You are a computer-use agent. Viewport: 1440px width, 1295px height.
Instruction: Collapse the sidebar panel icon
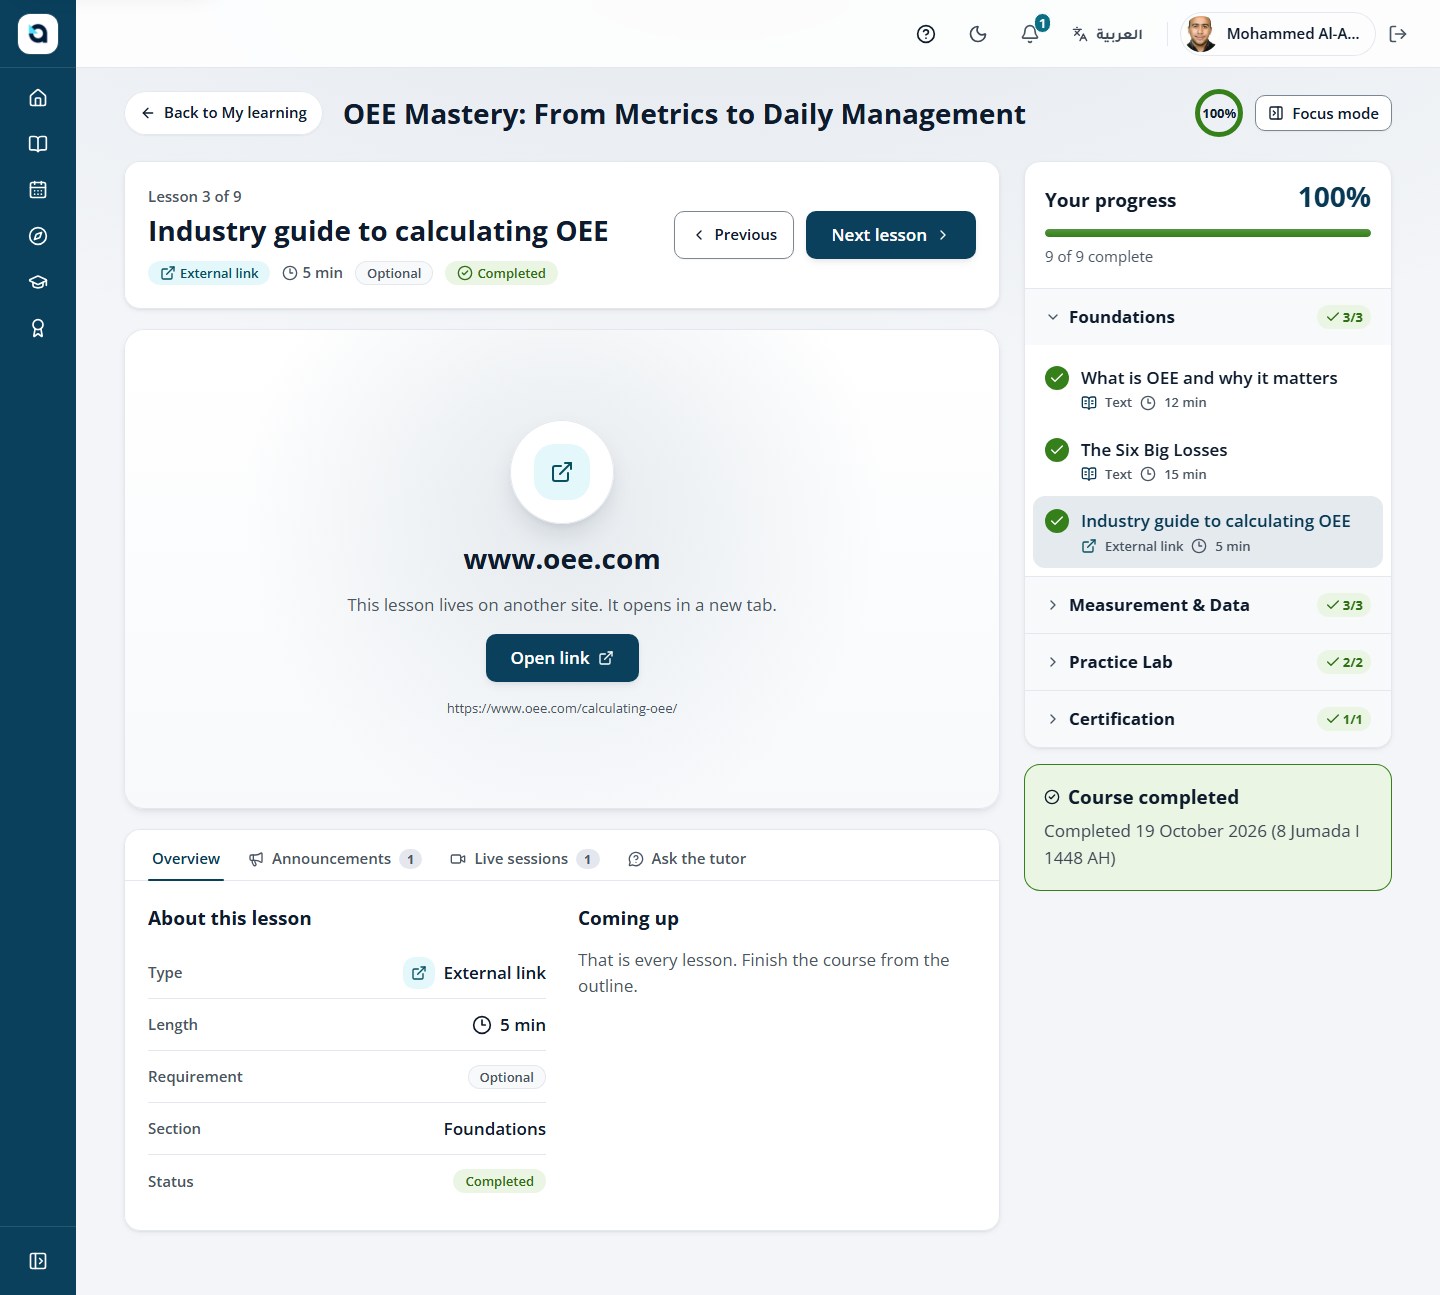click(38, 1261)
